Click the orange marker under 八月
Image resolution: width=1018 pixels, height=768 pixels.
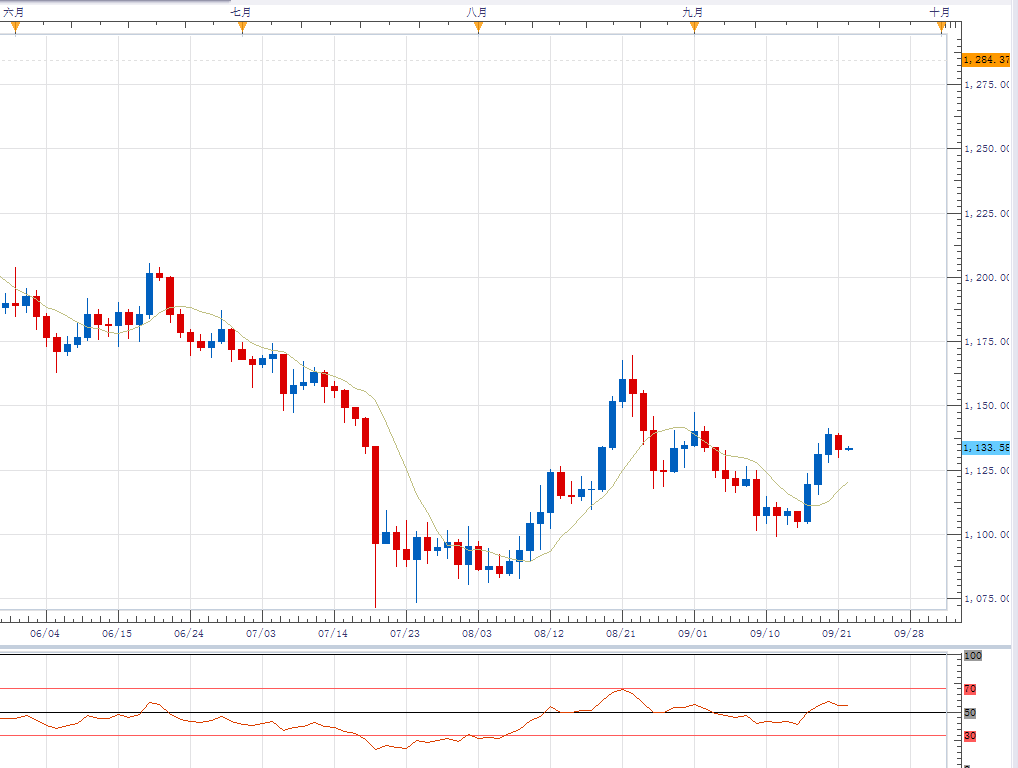[478, 27]
